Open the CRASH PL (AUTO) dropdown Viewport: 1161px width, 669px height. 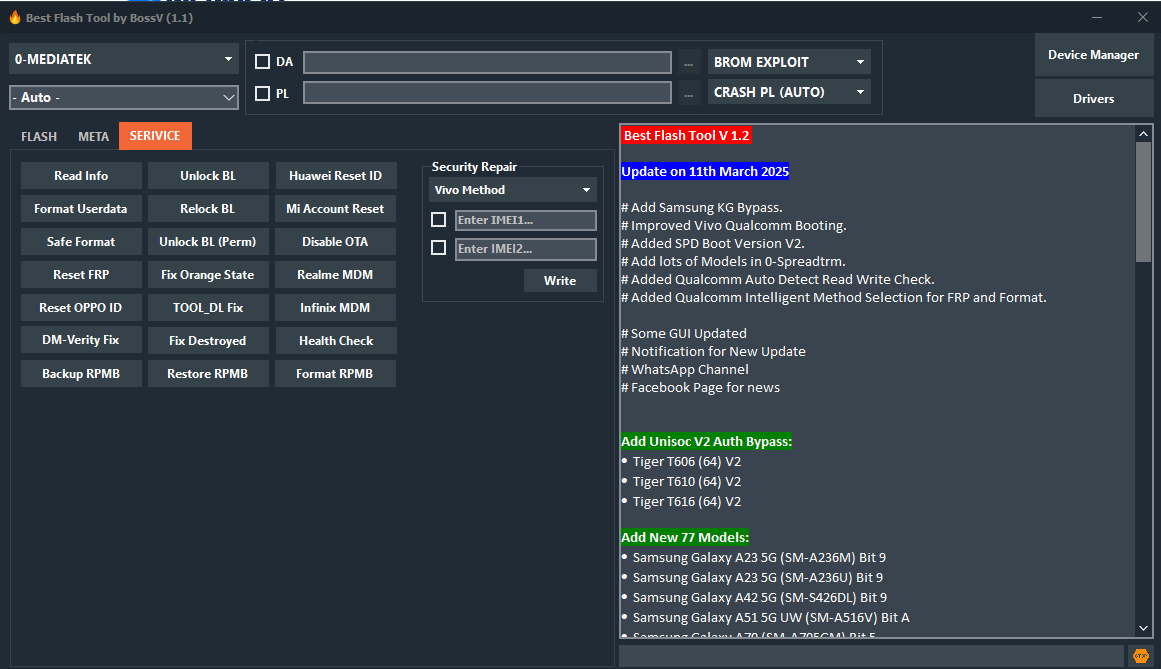click(x=789, y=92)
